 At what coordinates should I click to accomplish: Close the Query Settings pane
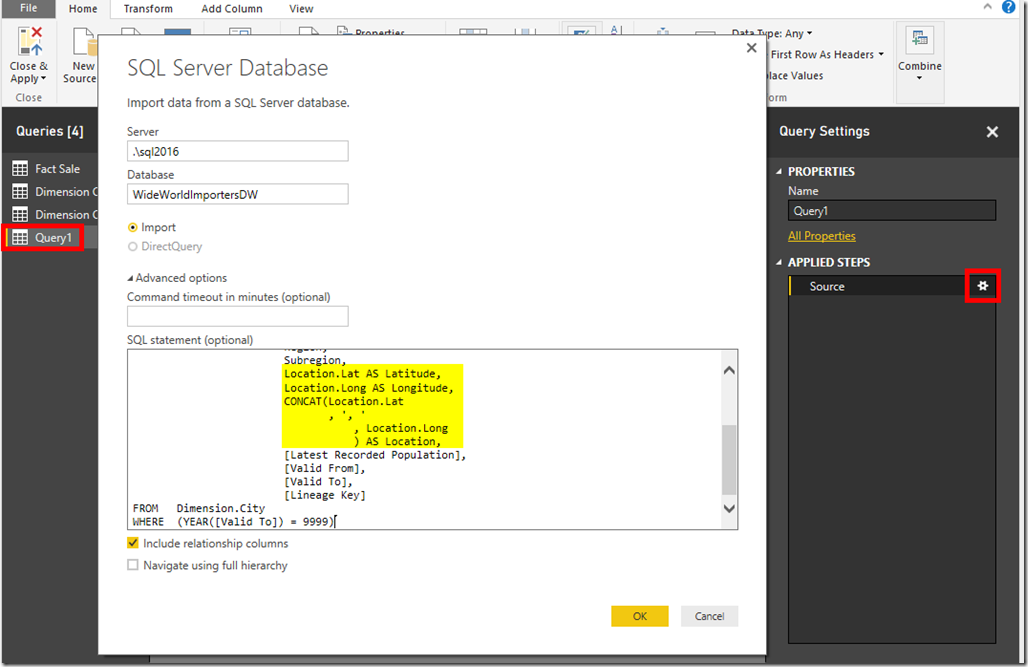click(992, 132)
